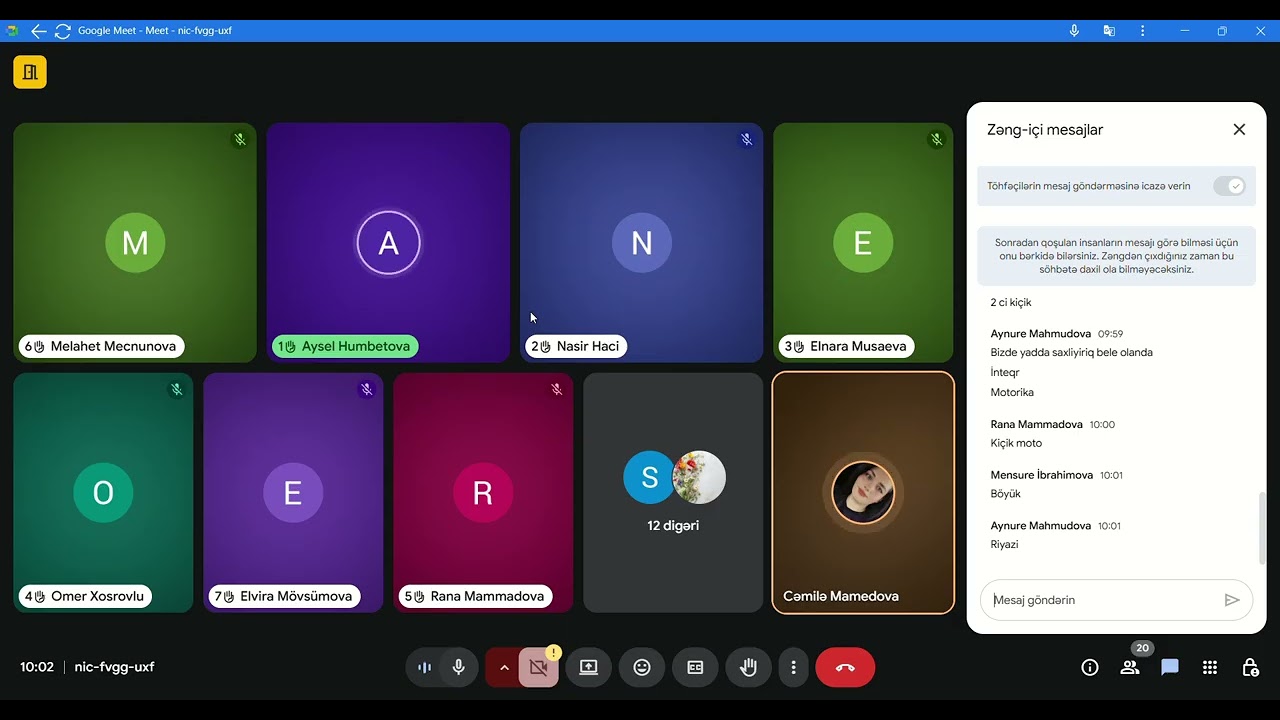Viewport: 1280px width, 720px height.
Task: Click muted mic icon on Elvira's tile
Action: pos(367,390)
